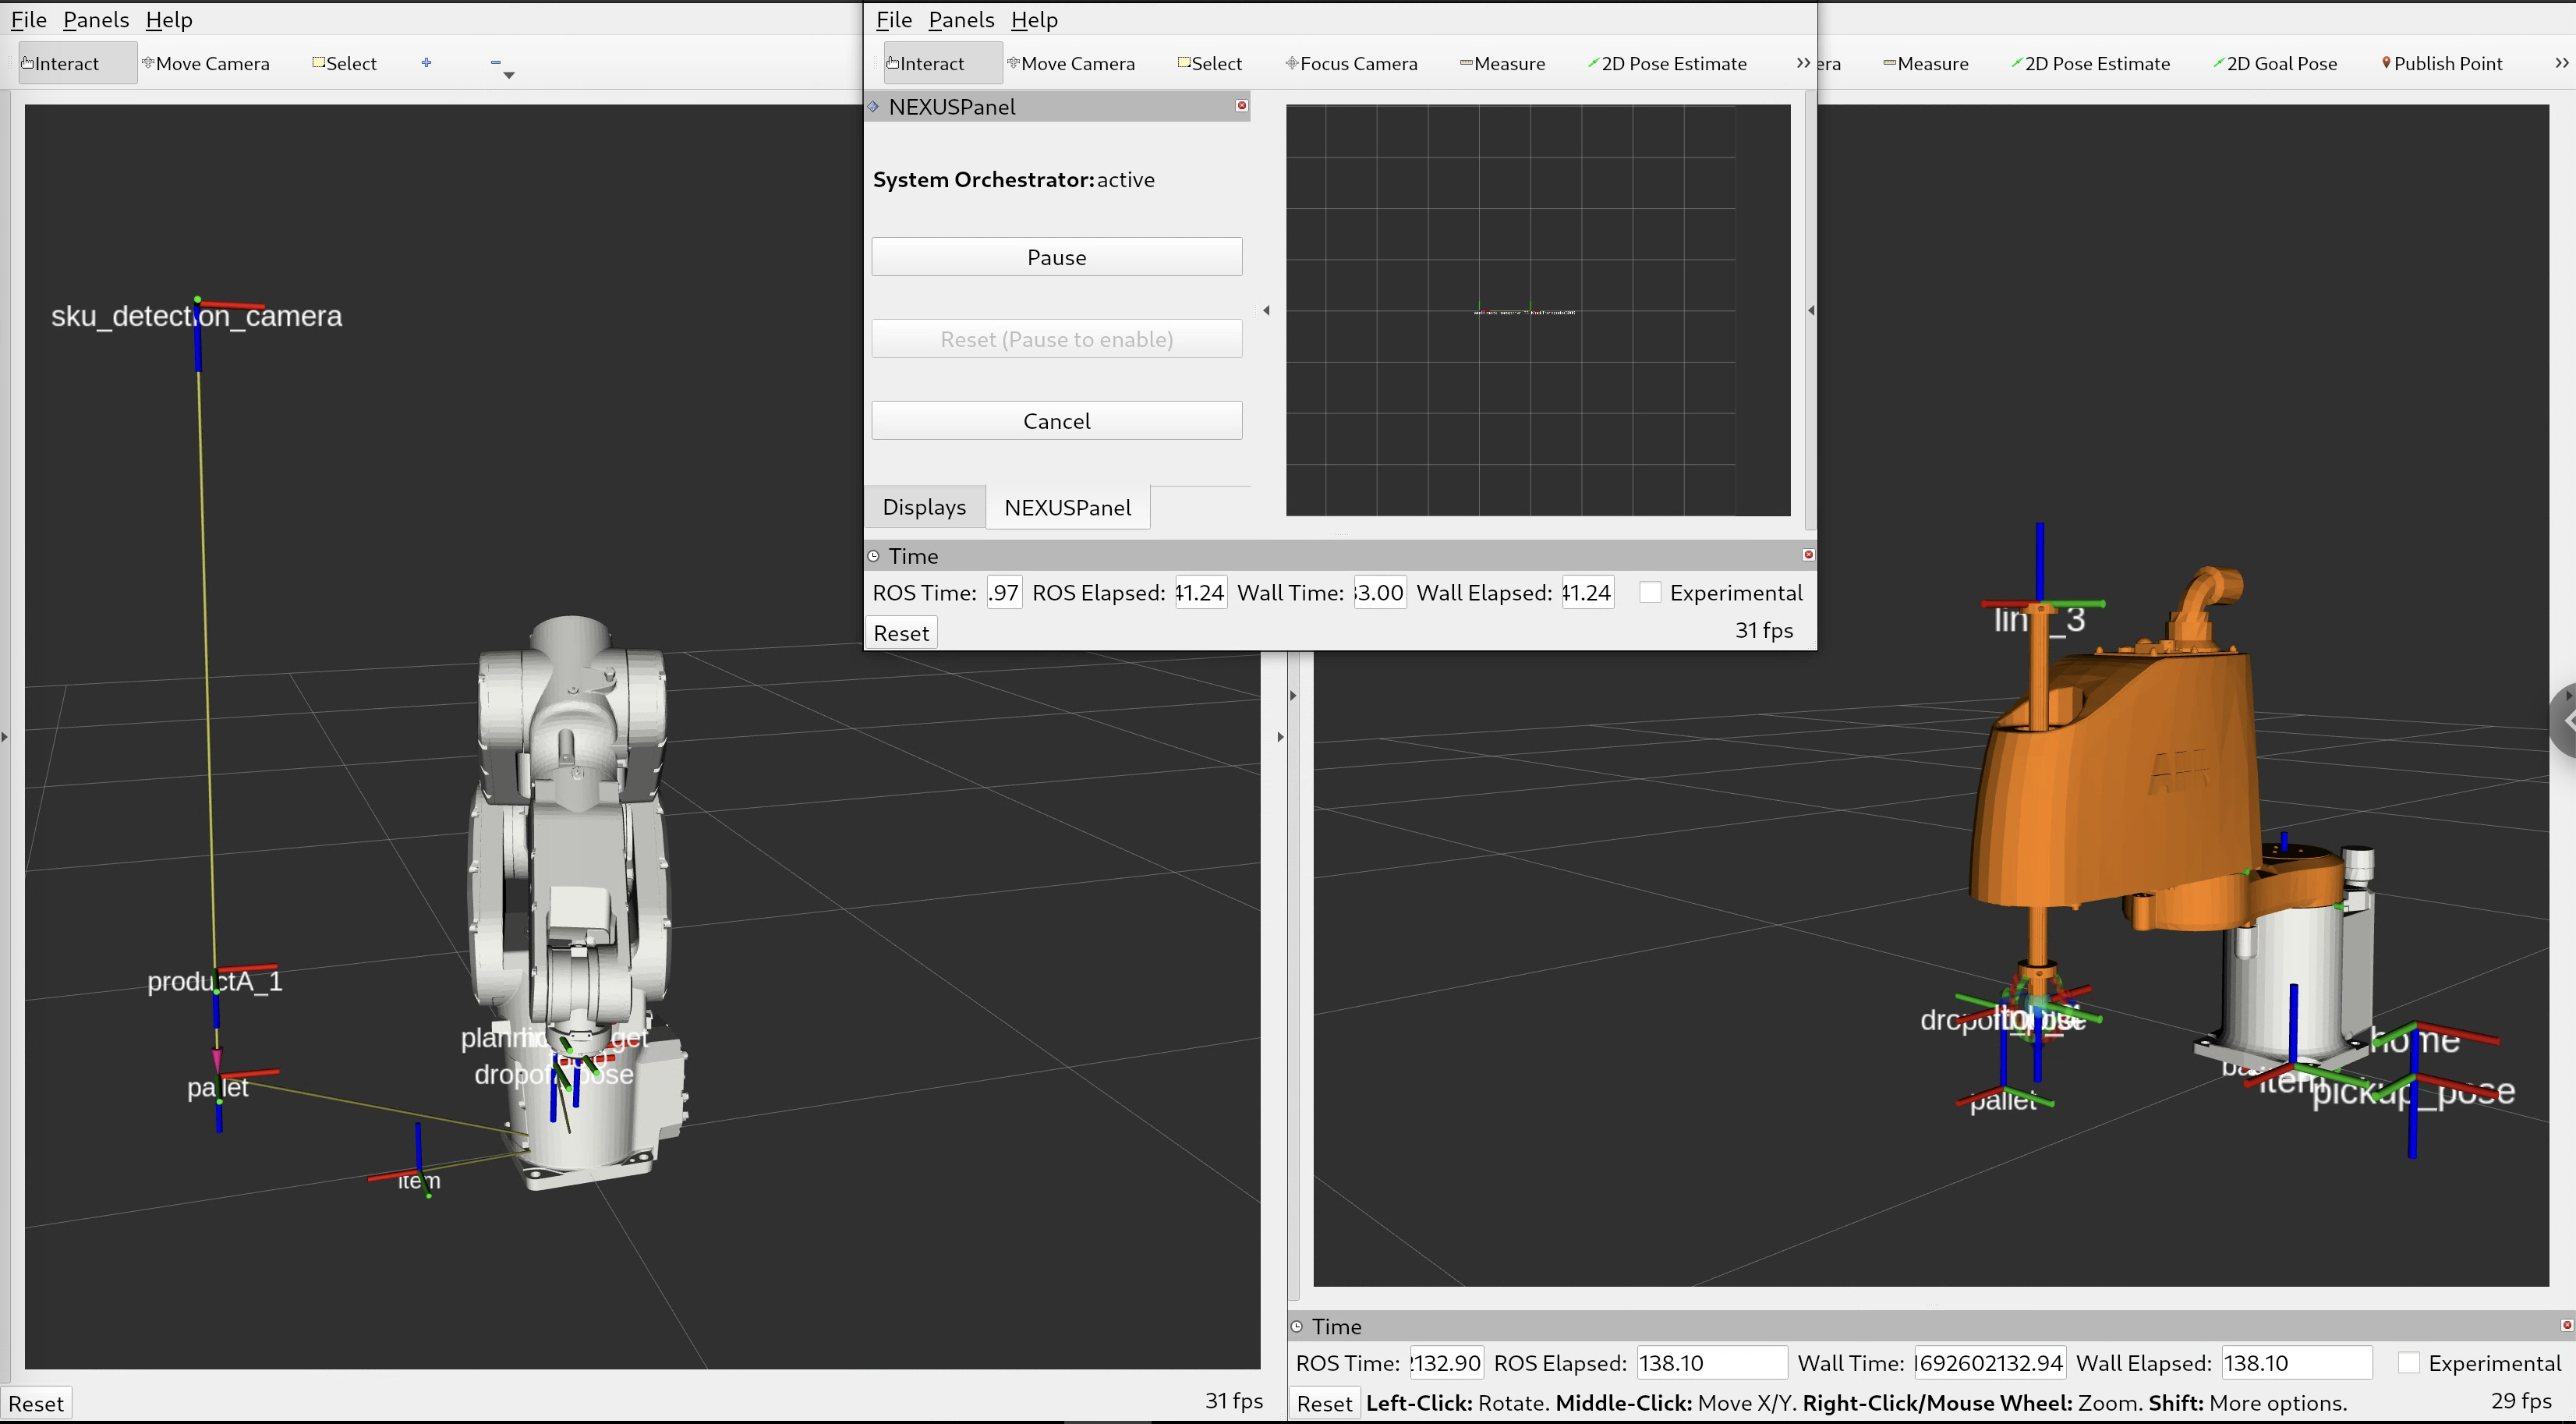Pick 2D Pose Estimate in middle window
This screenshot has height=1424, width=2576.
(1667, 63)
